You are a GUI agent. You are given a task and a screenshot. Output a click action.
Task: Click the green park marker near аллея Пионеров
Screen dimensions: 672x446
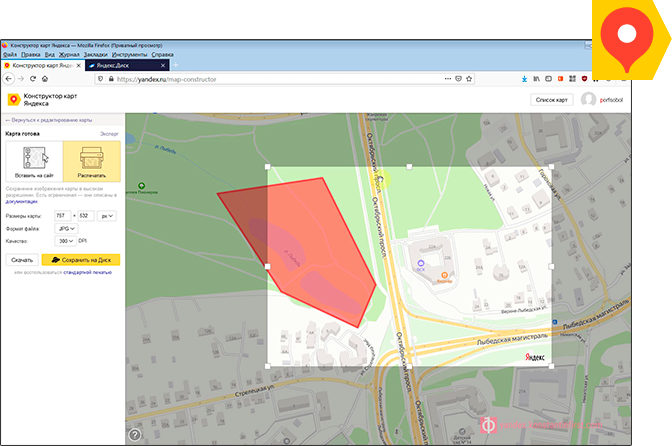click(141, 186)
